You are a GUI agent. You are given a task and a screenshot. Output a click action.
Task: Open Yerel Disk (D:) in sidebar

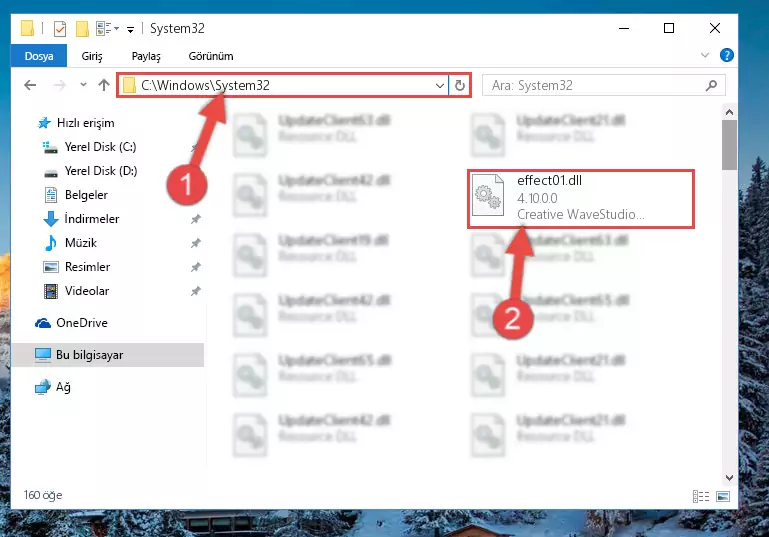(101, 171)
